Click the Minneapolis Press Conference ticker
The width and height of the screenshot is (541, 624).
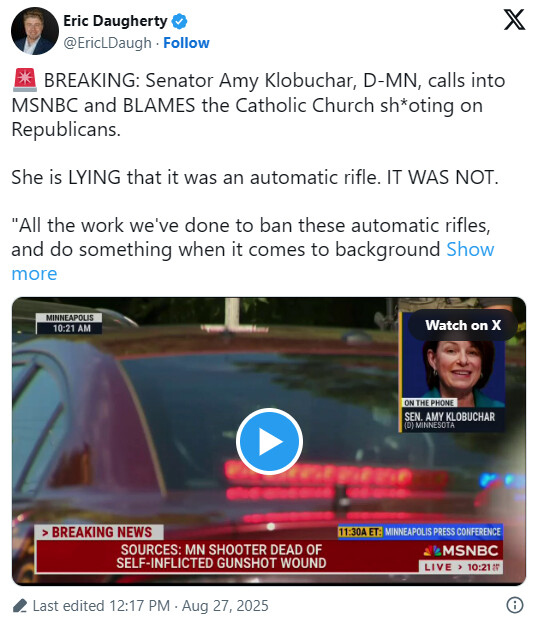[x=420, y=532]
